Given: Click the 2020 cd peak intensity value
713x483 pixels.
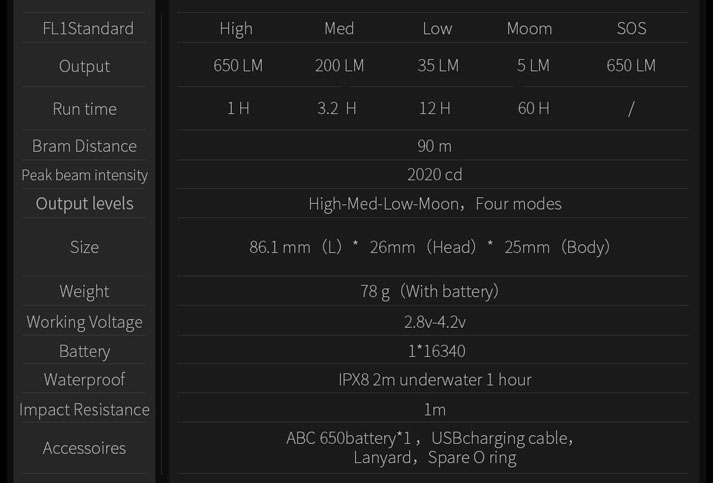Looking at the screenshot, I should tap(434, 175).
